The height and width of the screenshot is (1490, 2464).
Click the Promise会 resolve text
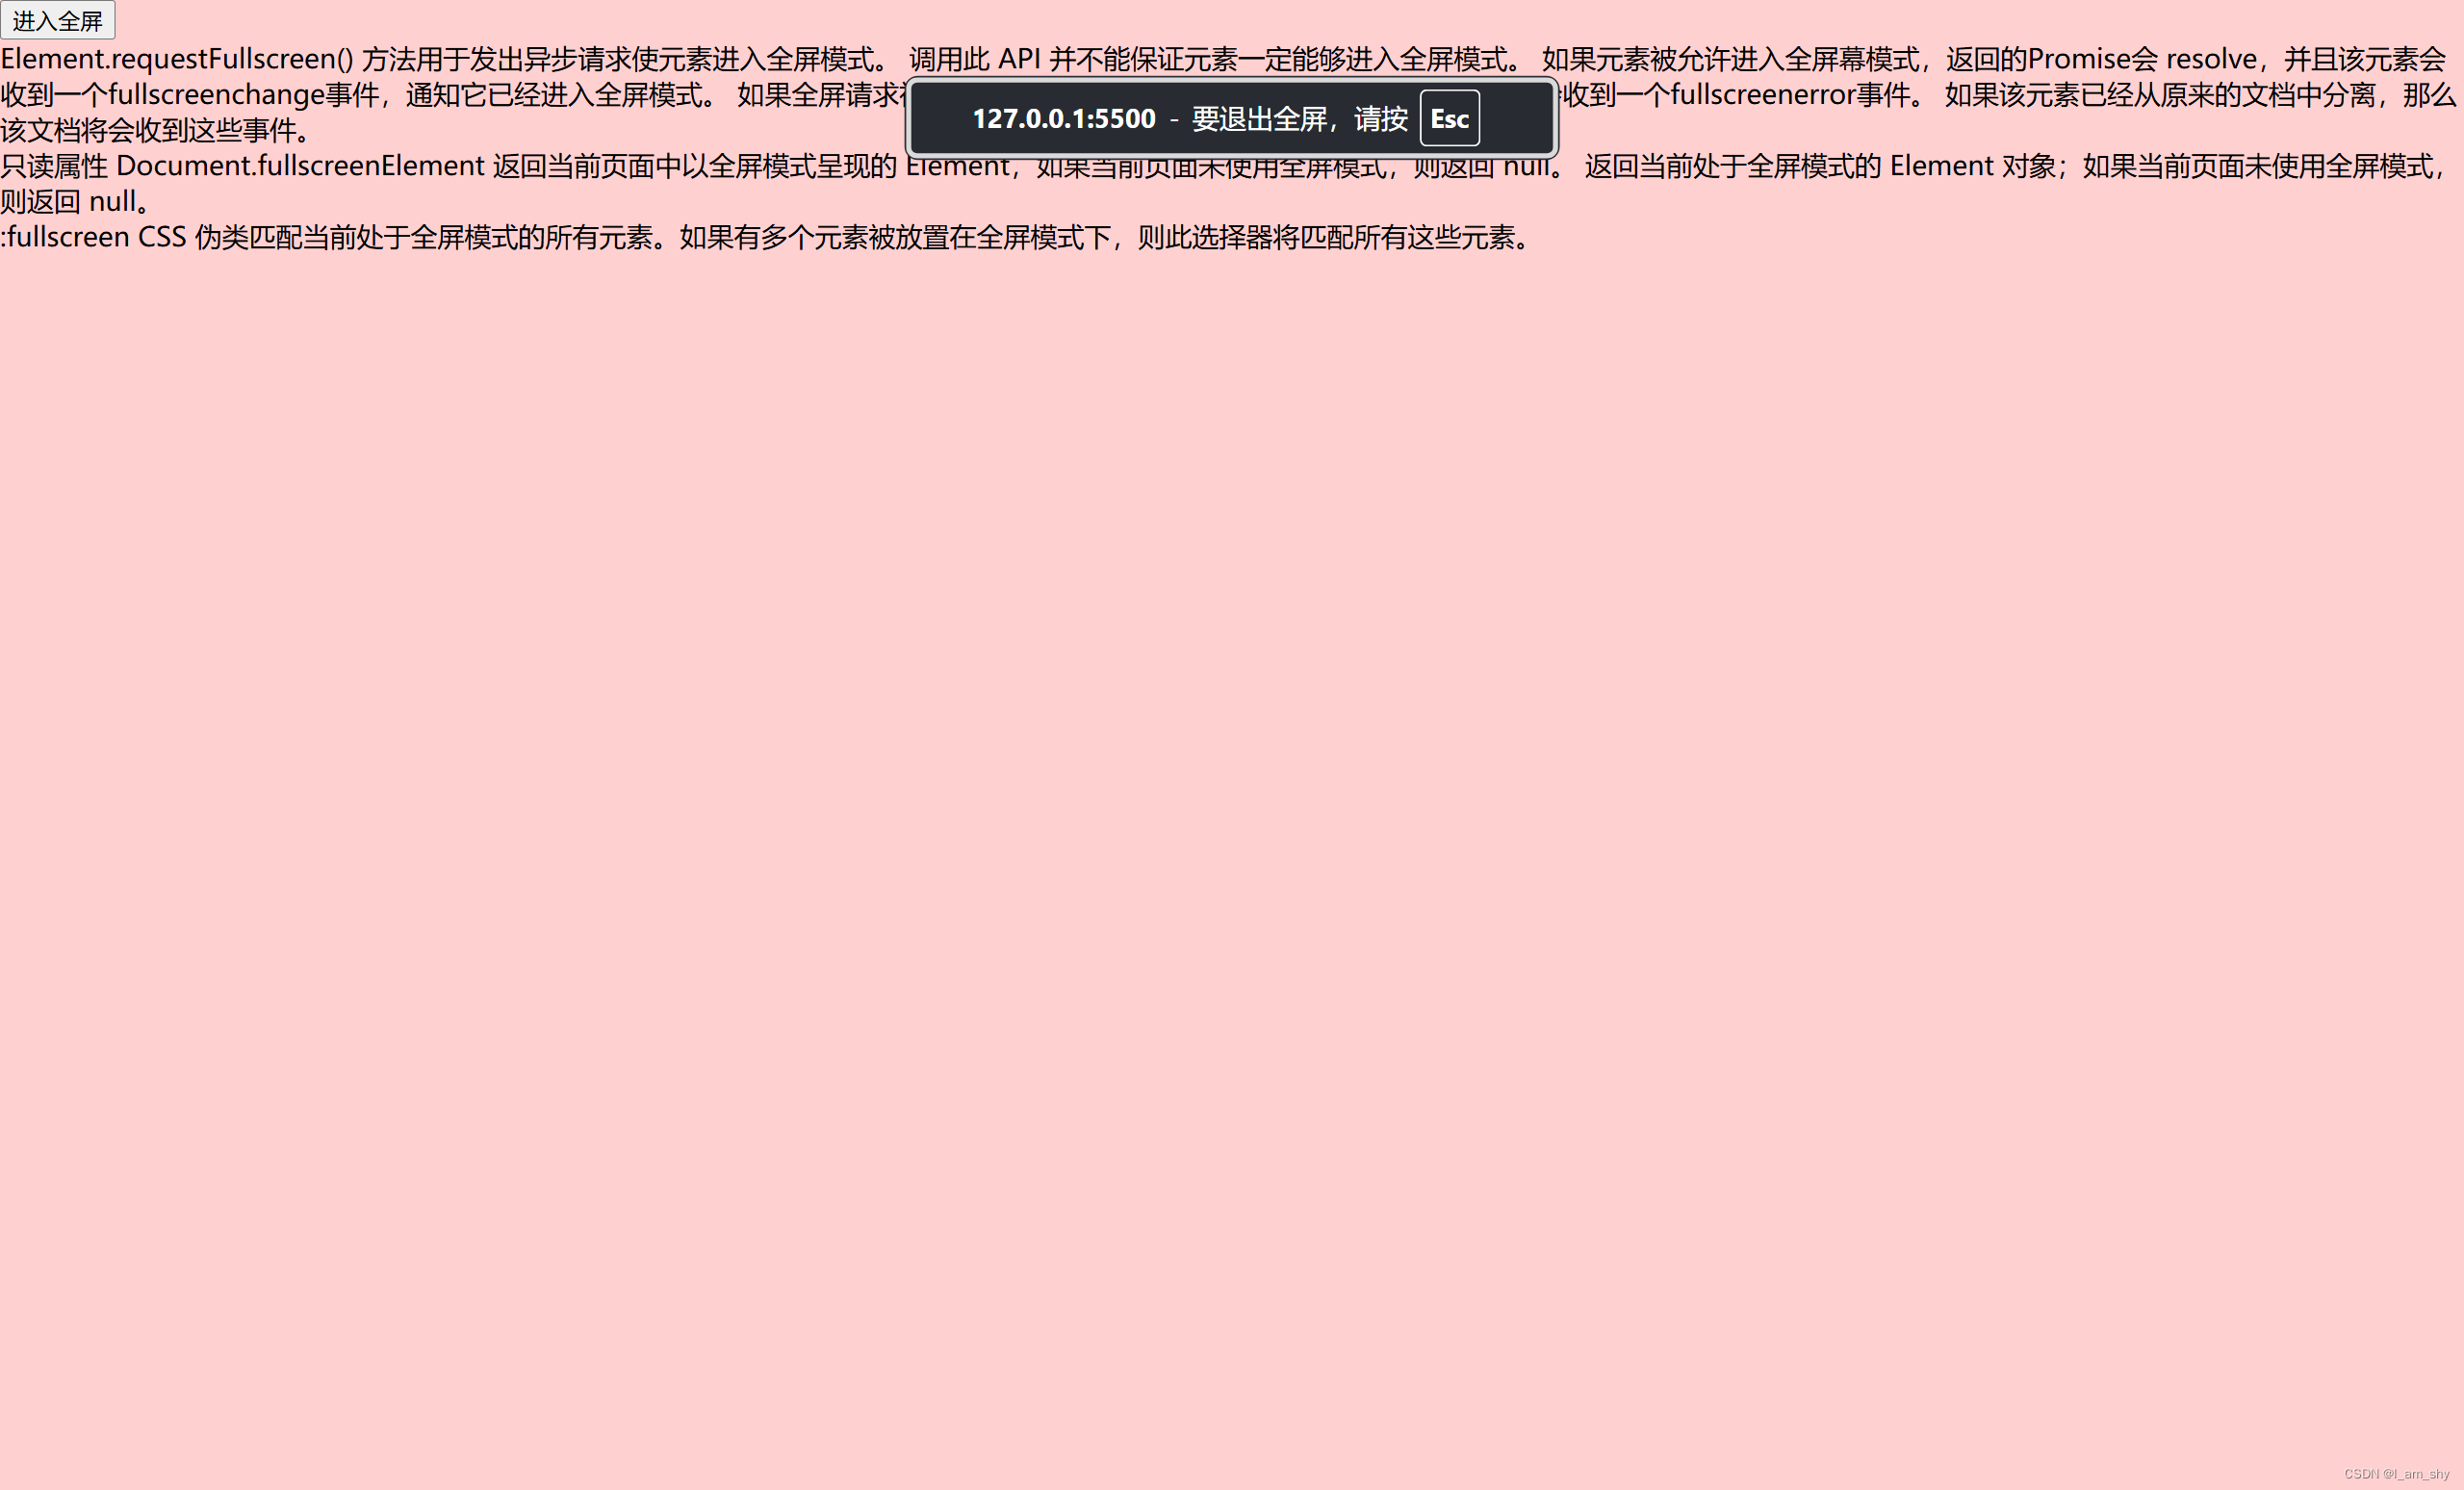(2142, 59)
